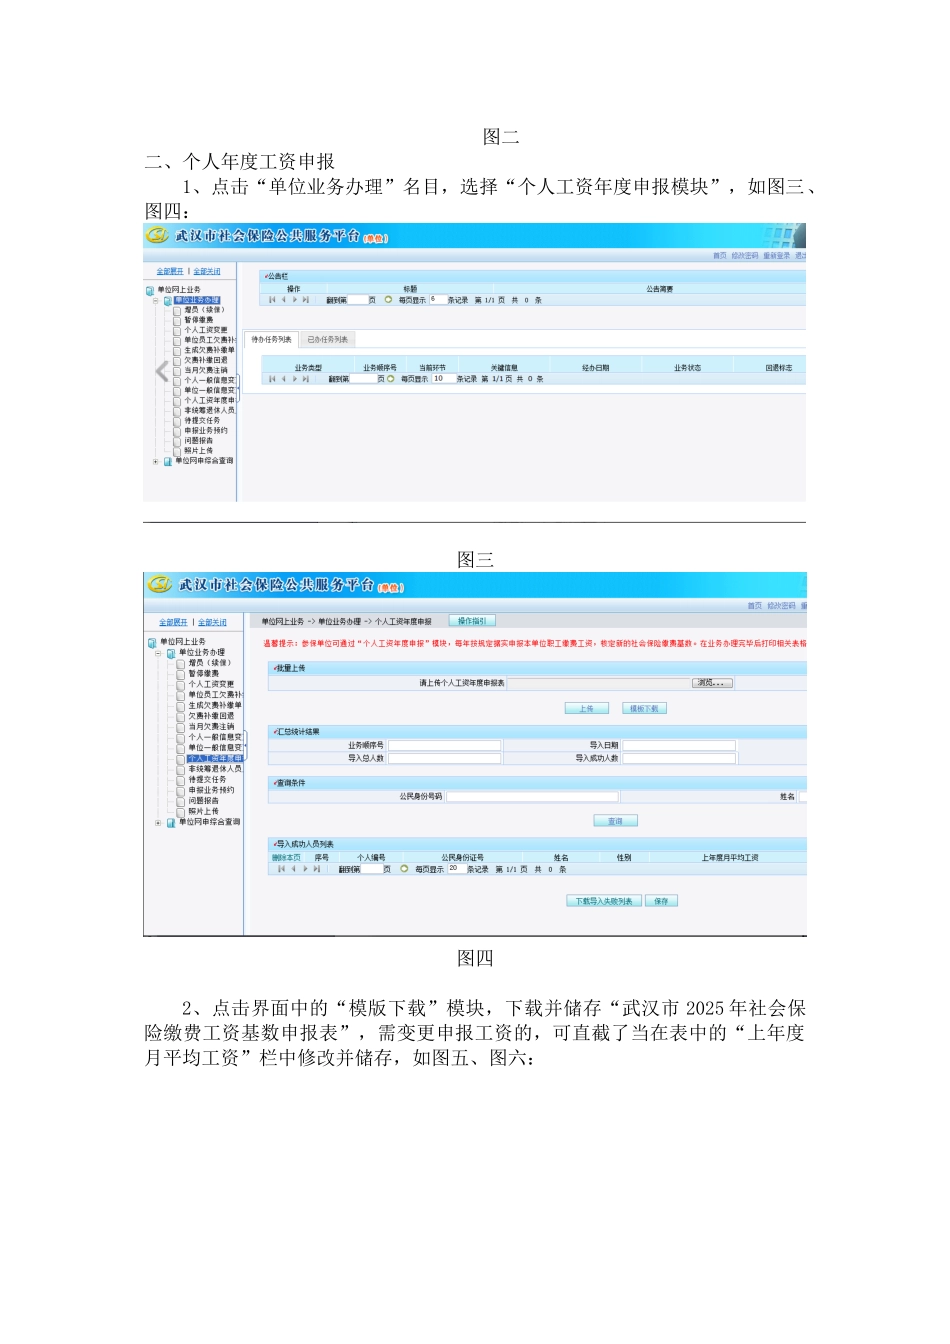Click 全部关闭 link in 图三 sidebar
The image size is (950, 1344).
207,271
